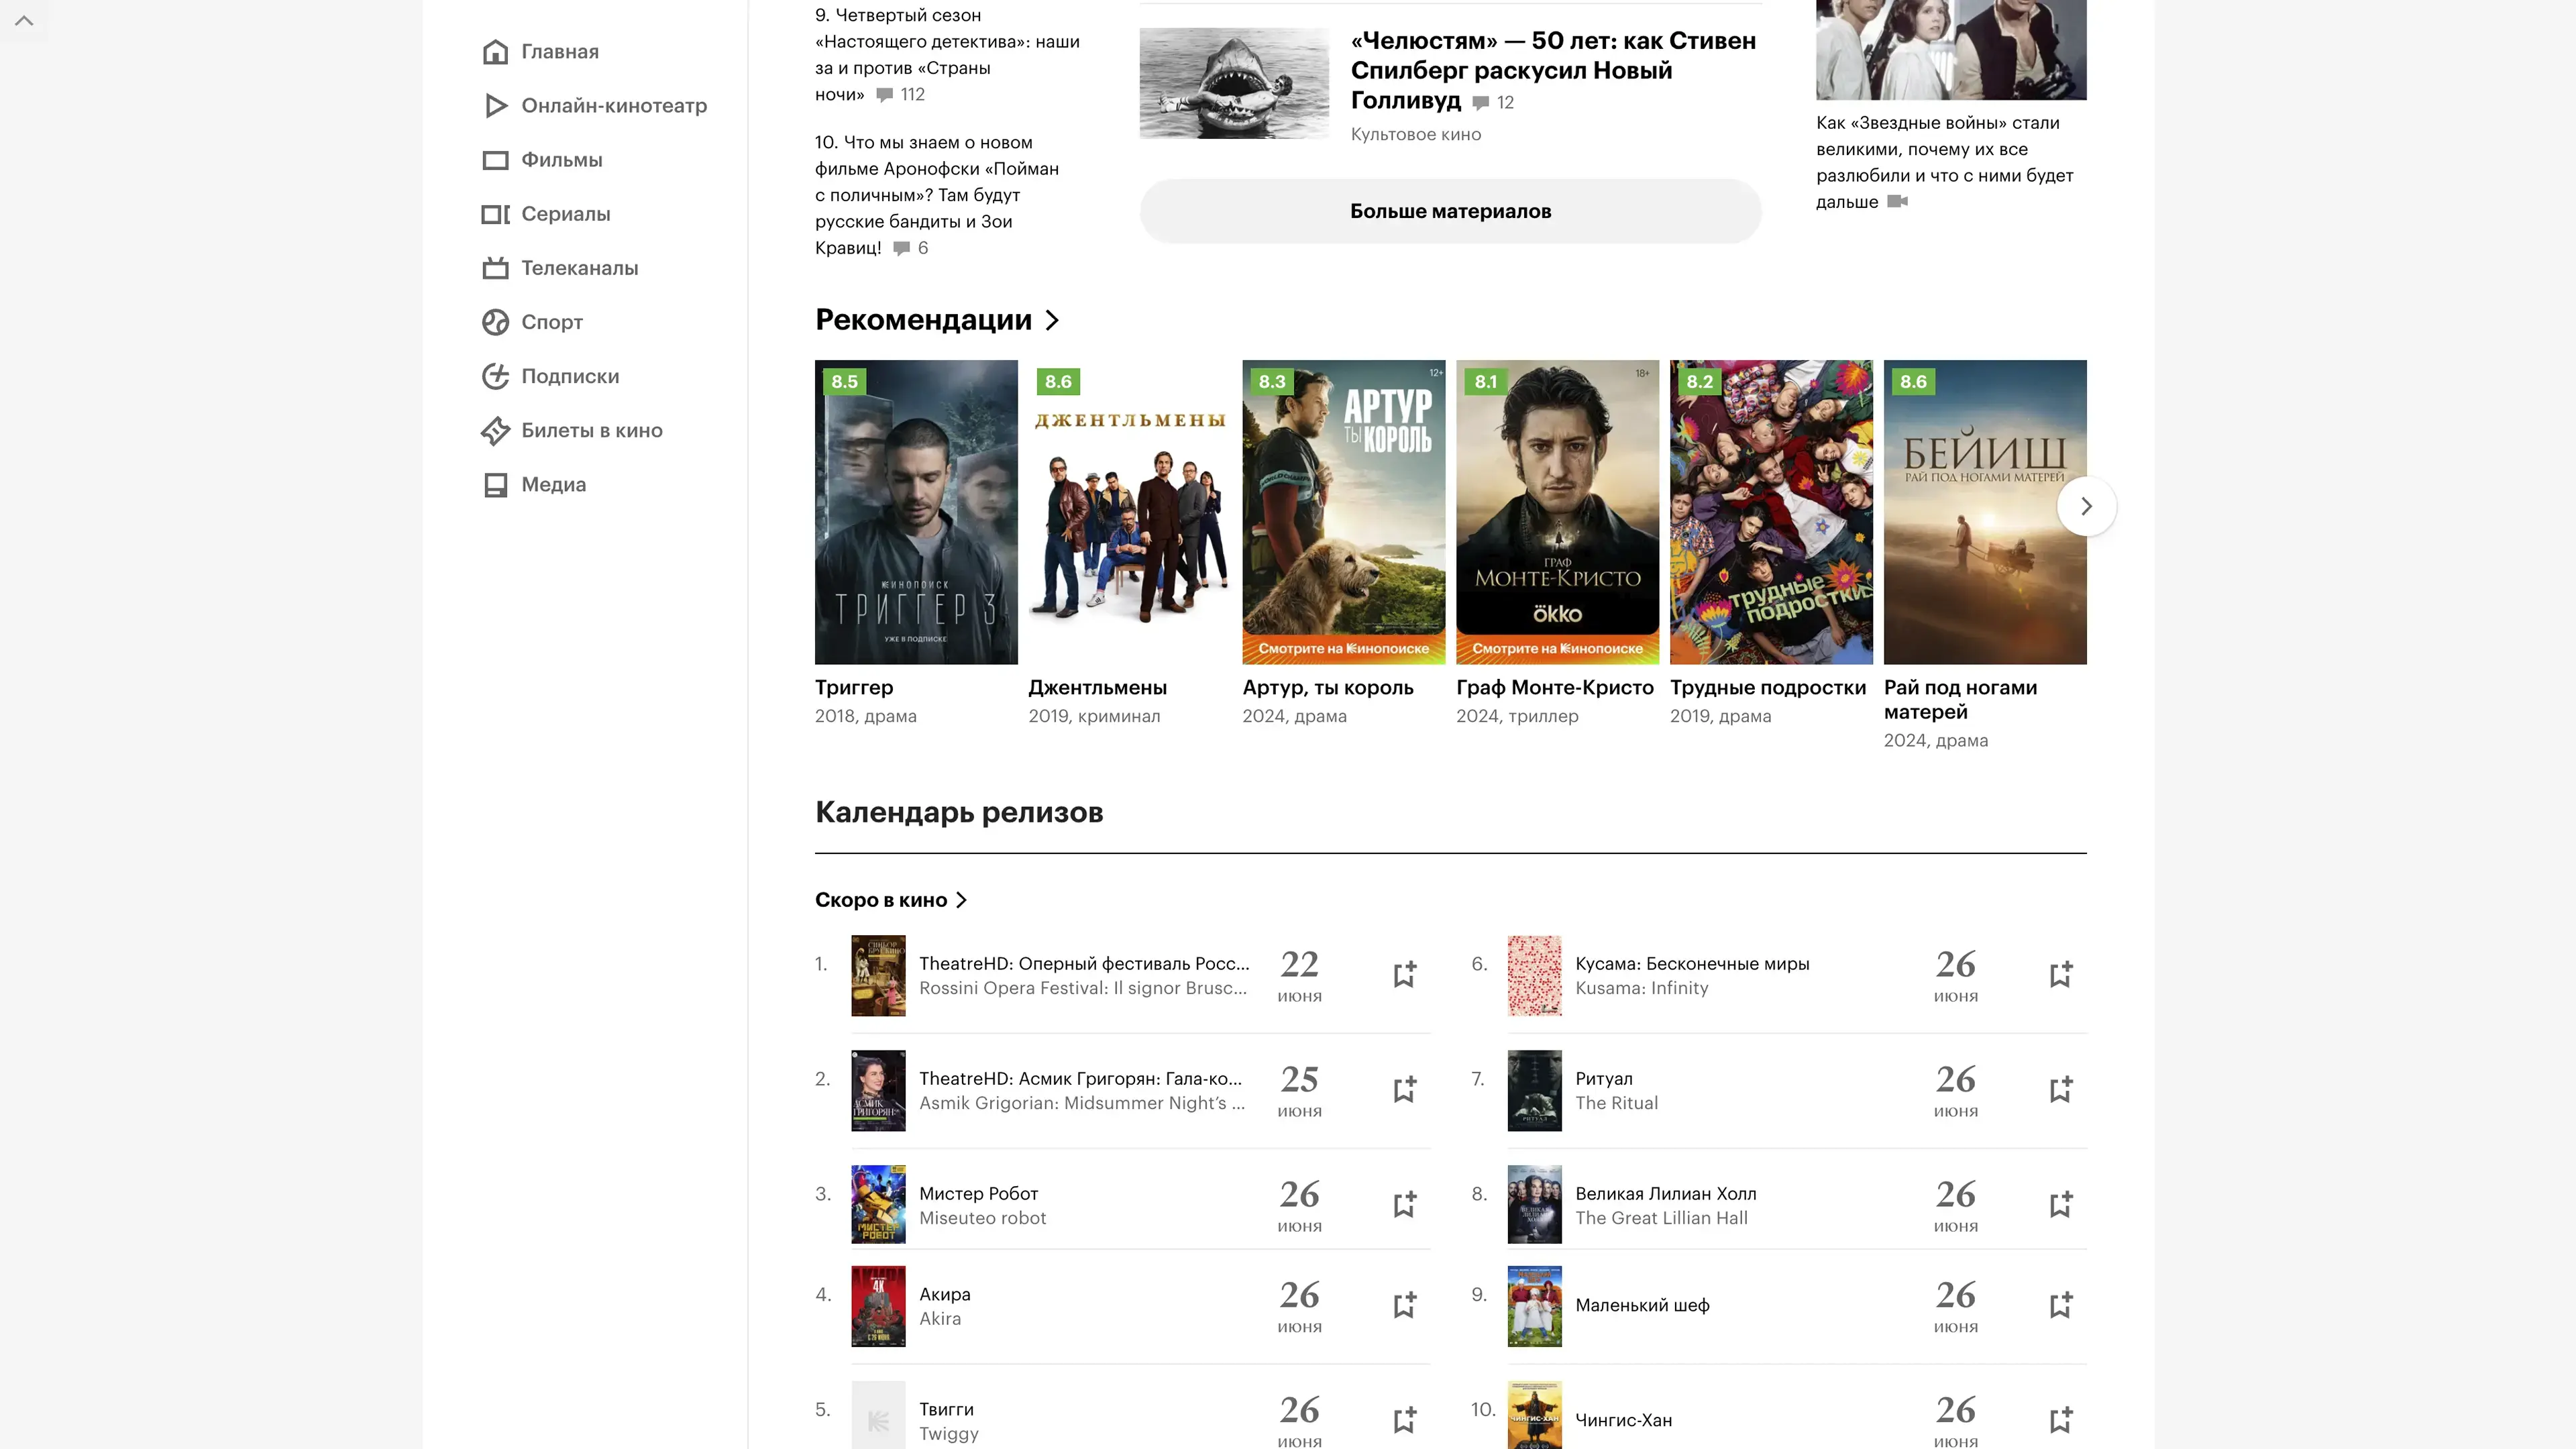Click the Сериалы sidebar icon
The width and height of the screenshot is (2576, 1449).
point(495,214)
